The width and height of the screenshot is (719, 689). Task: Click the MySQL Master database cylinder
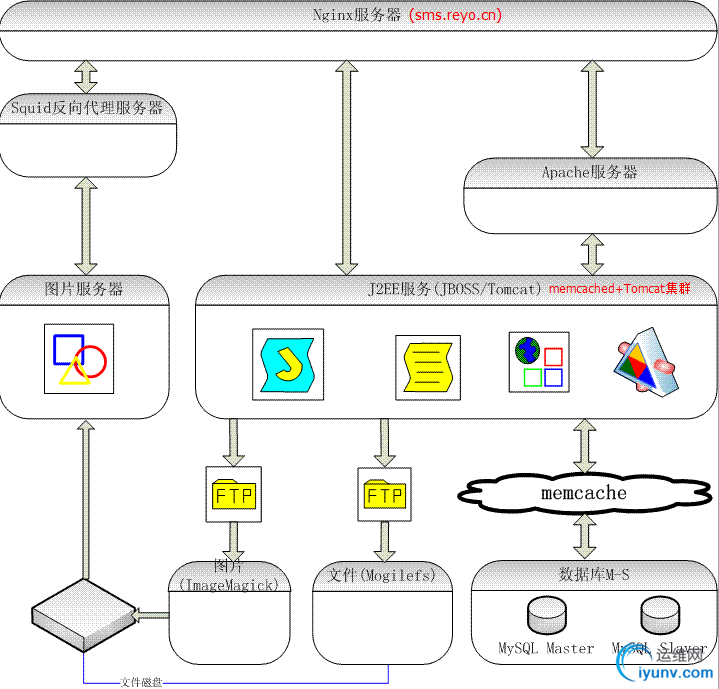point(547,615)
